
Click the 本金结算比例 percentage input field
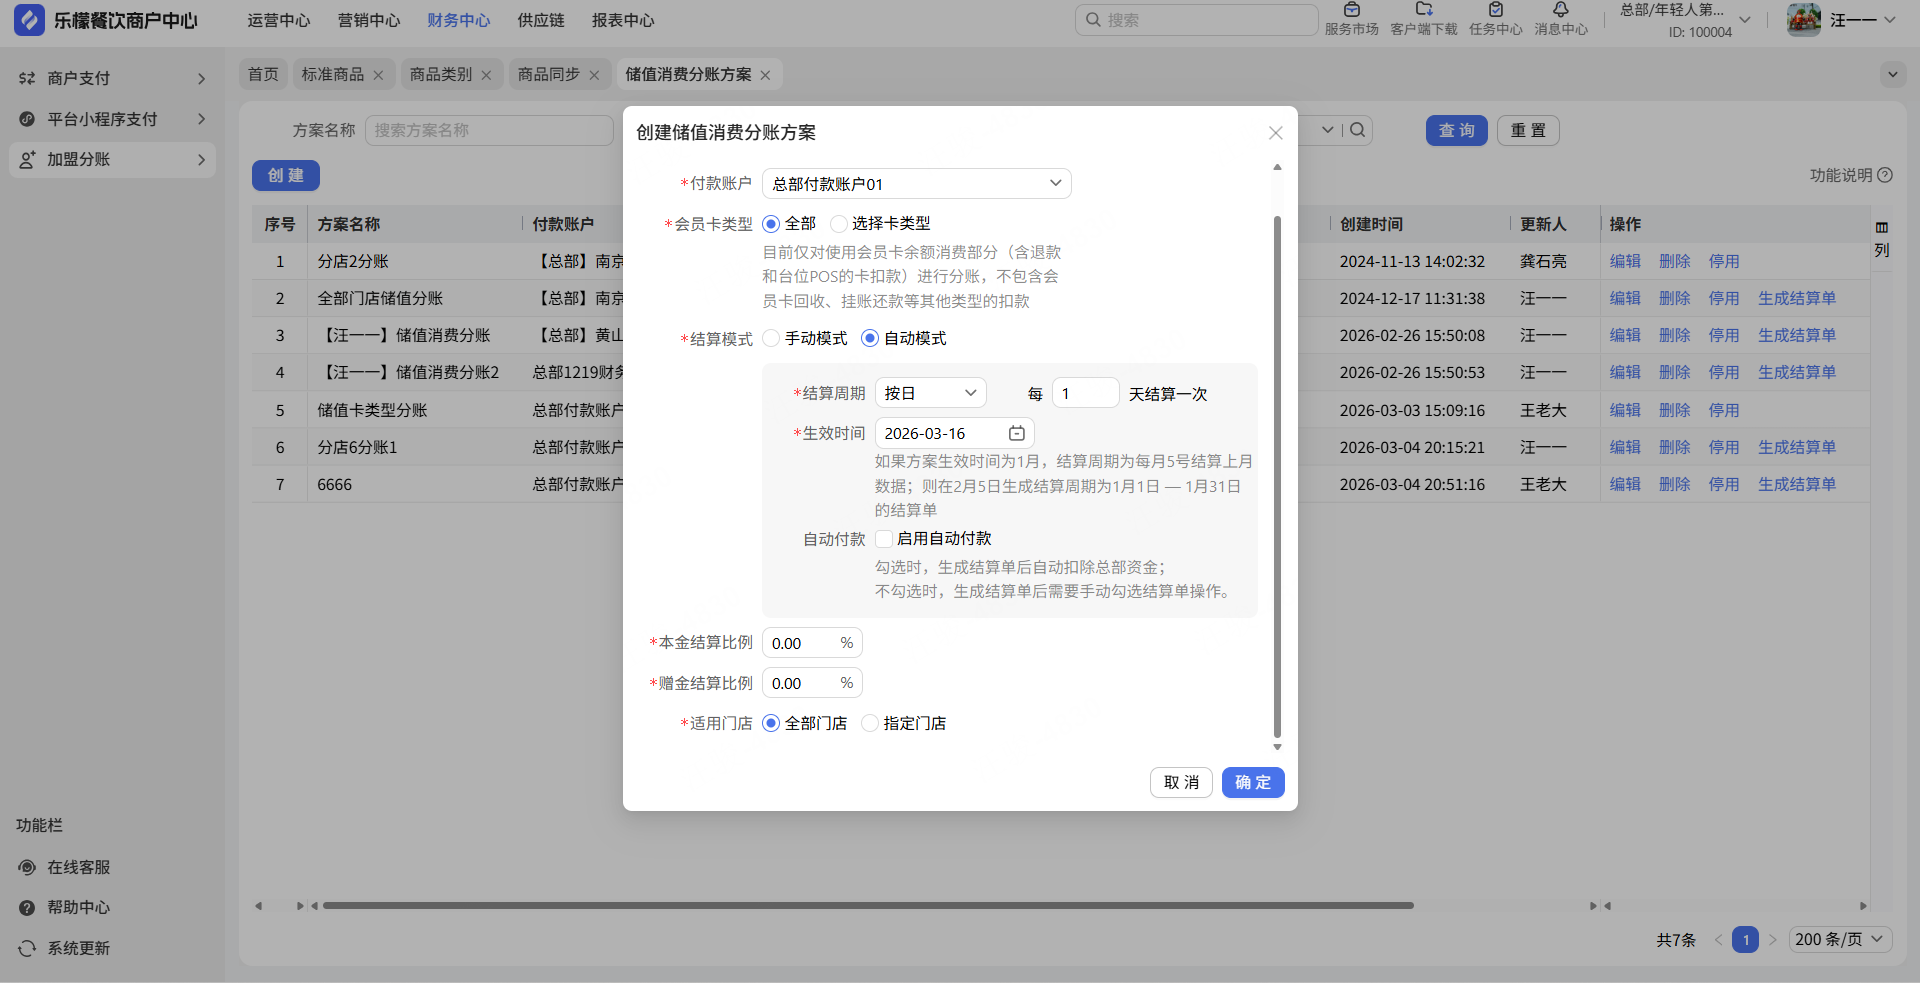click(x=802, y=643)
